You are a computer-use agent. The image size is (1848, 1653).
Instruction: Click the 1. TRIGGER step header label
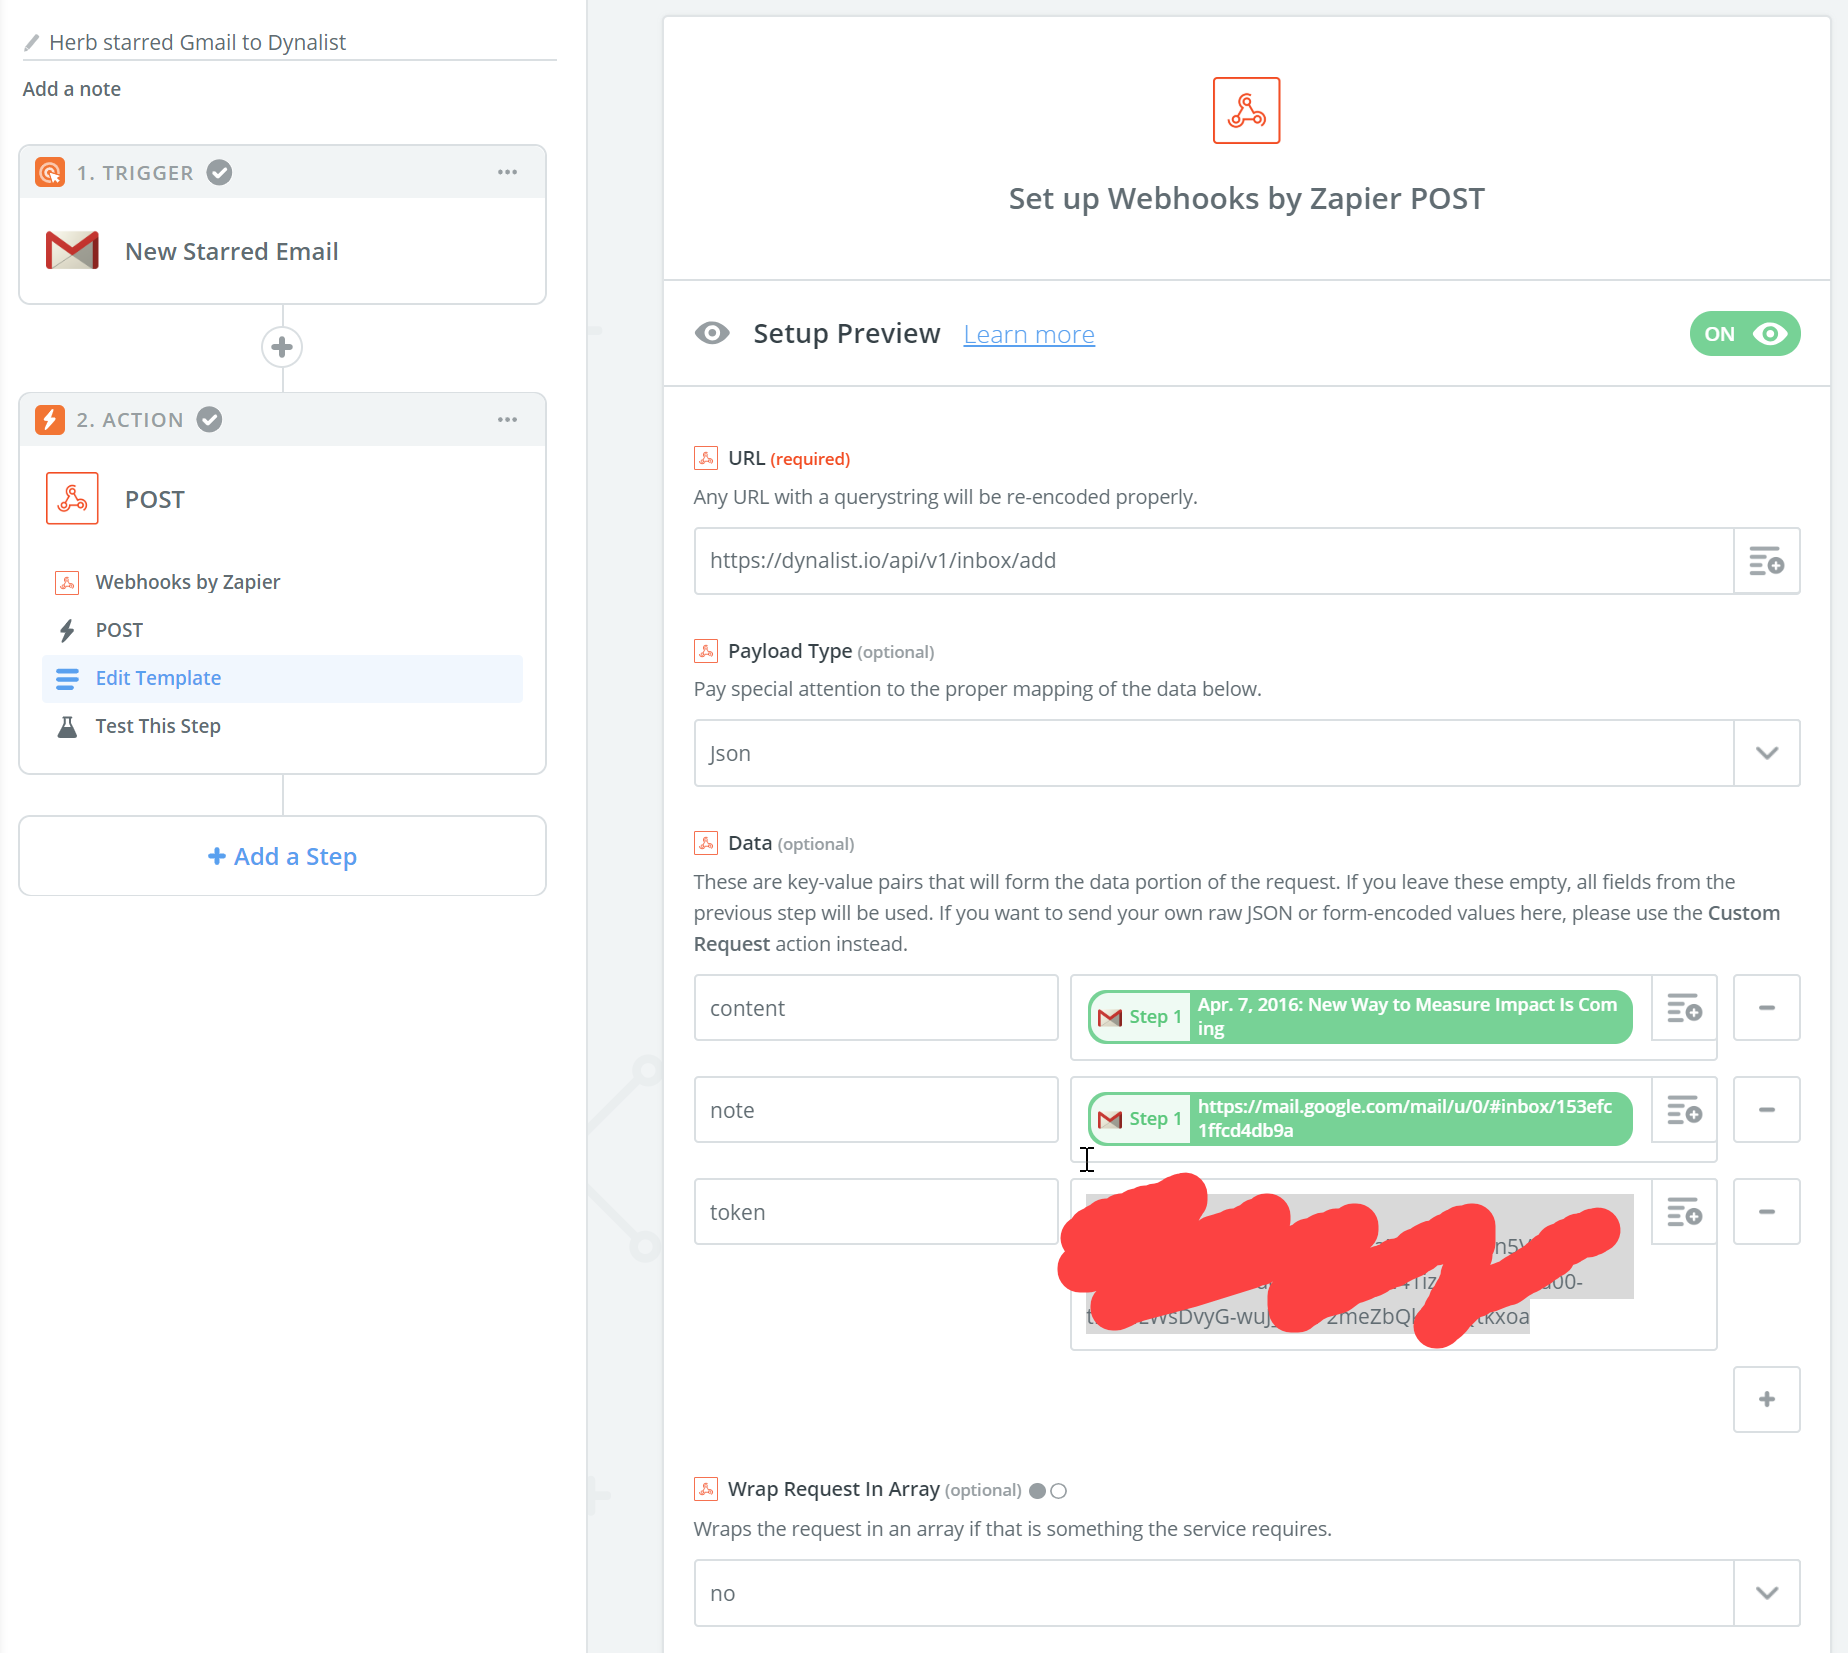(x=135, y=173)
